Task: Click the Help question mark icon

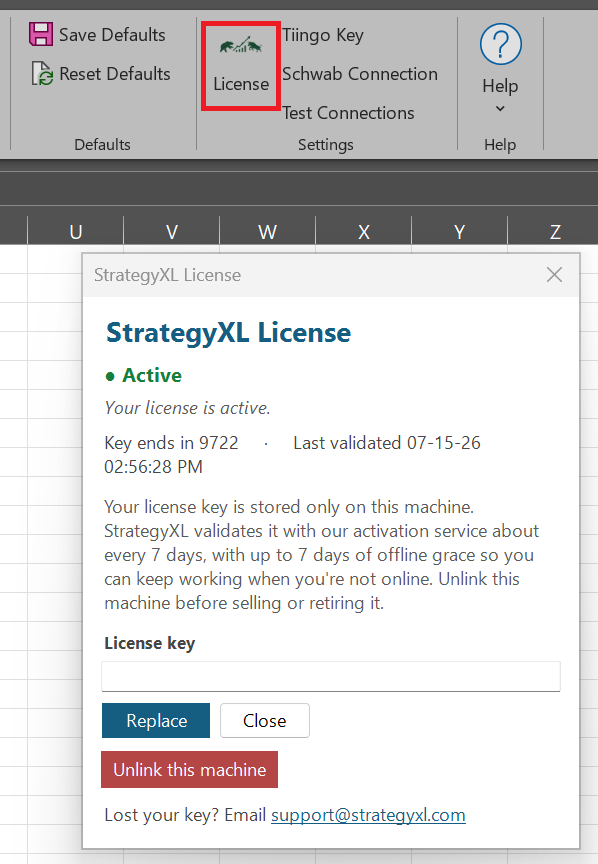Action: [x=500, y=44]
